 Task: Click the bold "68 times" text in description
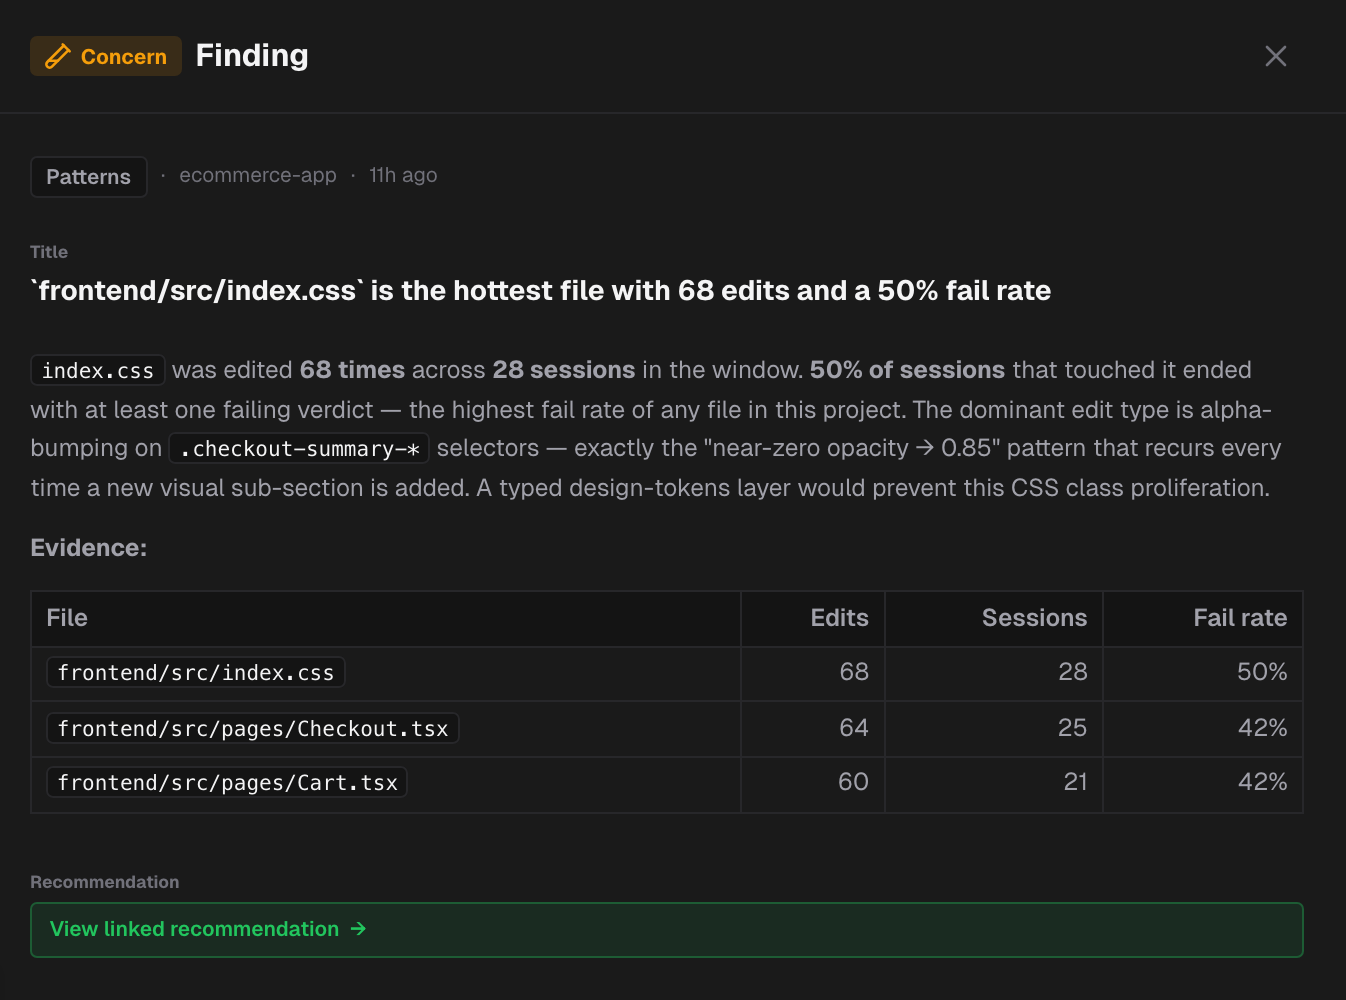[x=352, y=370]
